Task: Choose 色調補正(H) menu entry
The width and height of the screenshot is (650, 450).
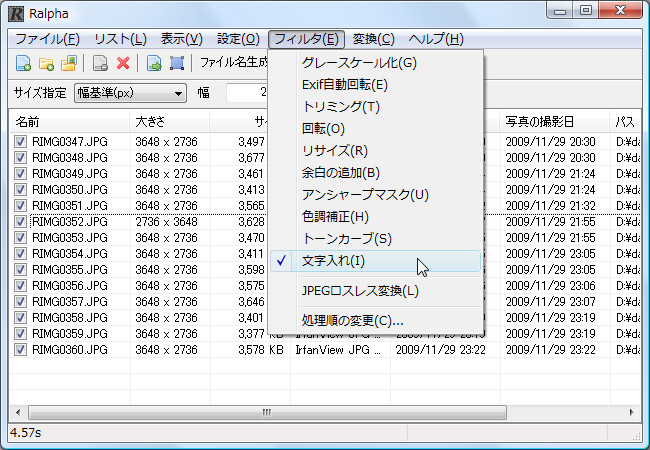Action: [x=375, y=217]
